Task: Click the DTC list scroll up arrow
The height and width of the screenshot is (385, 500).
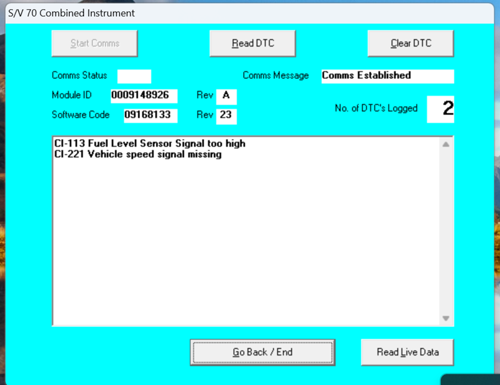Action: tap(446, 145)
